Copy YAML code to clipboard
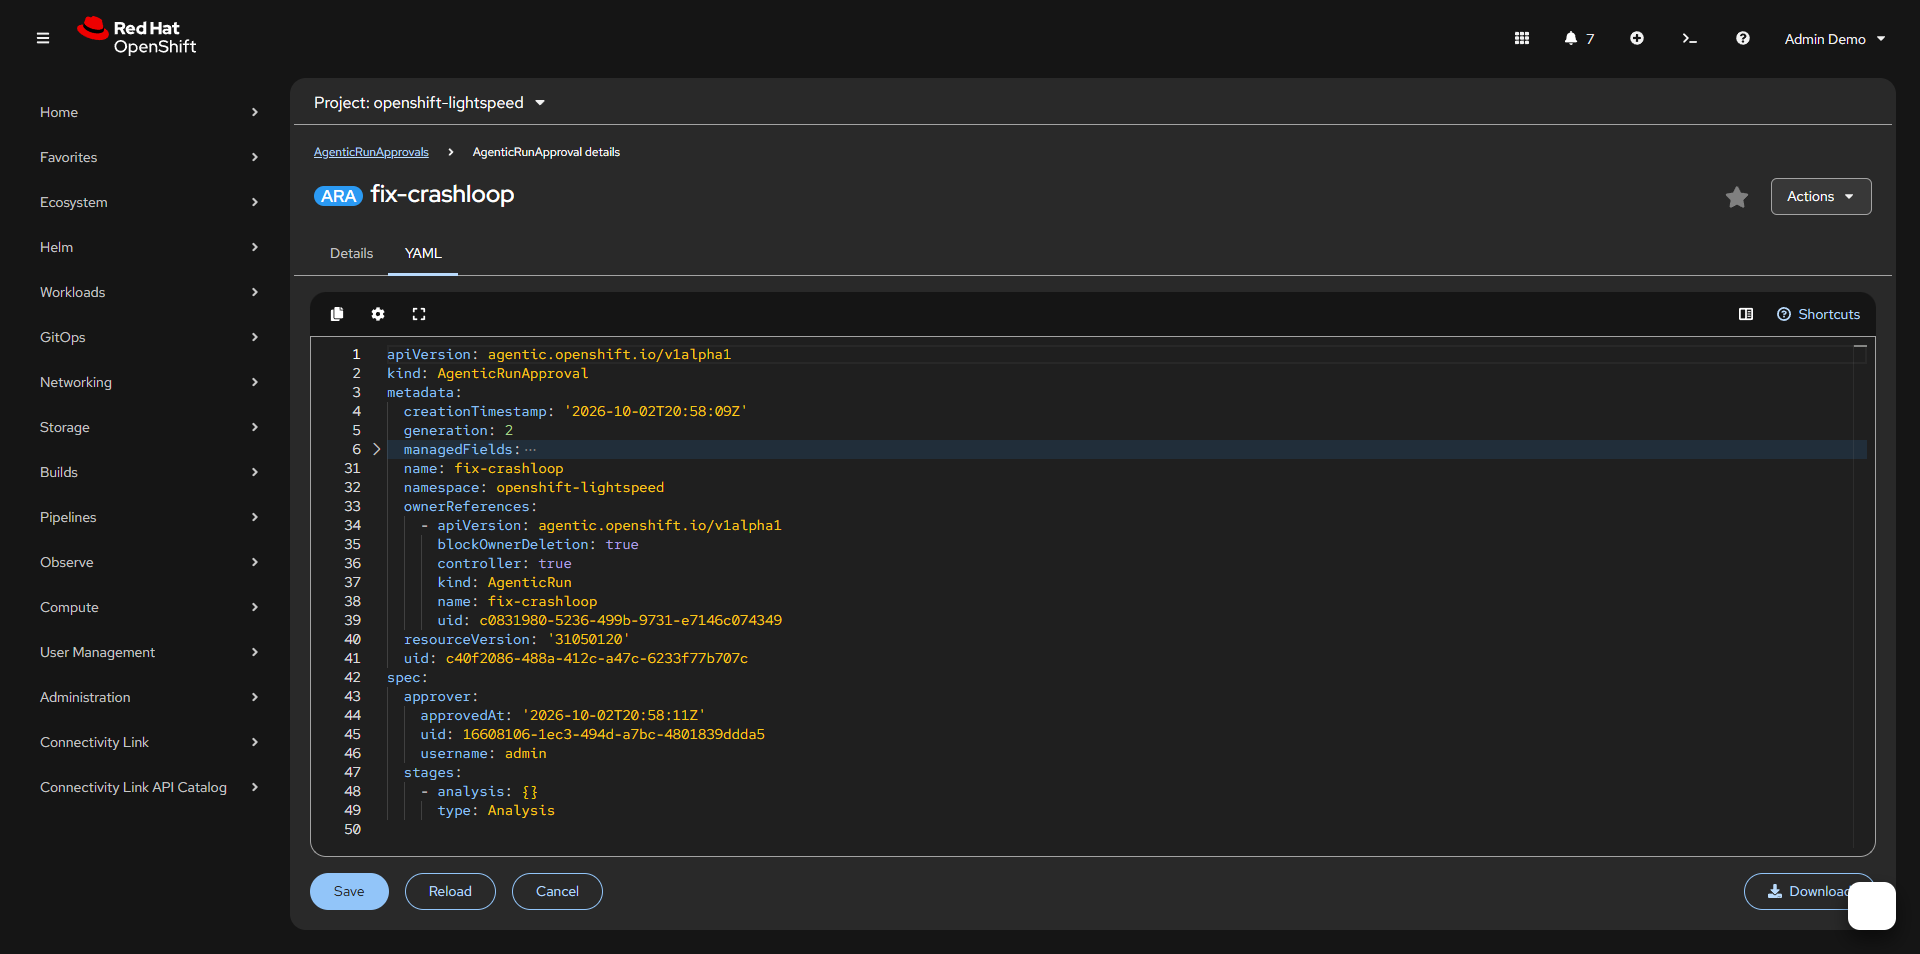 pyautogui.click(x=337, y=314)
